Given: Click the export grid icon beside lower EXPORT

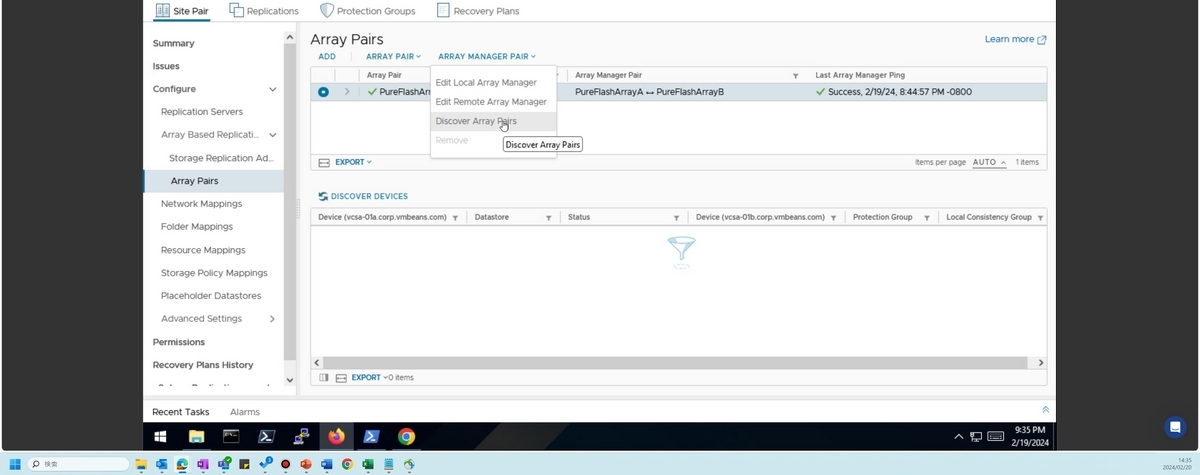Looking at the screenshot, I should pyautogui.click(x=341, y=378).
